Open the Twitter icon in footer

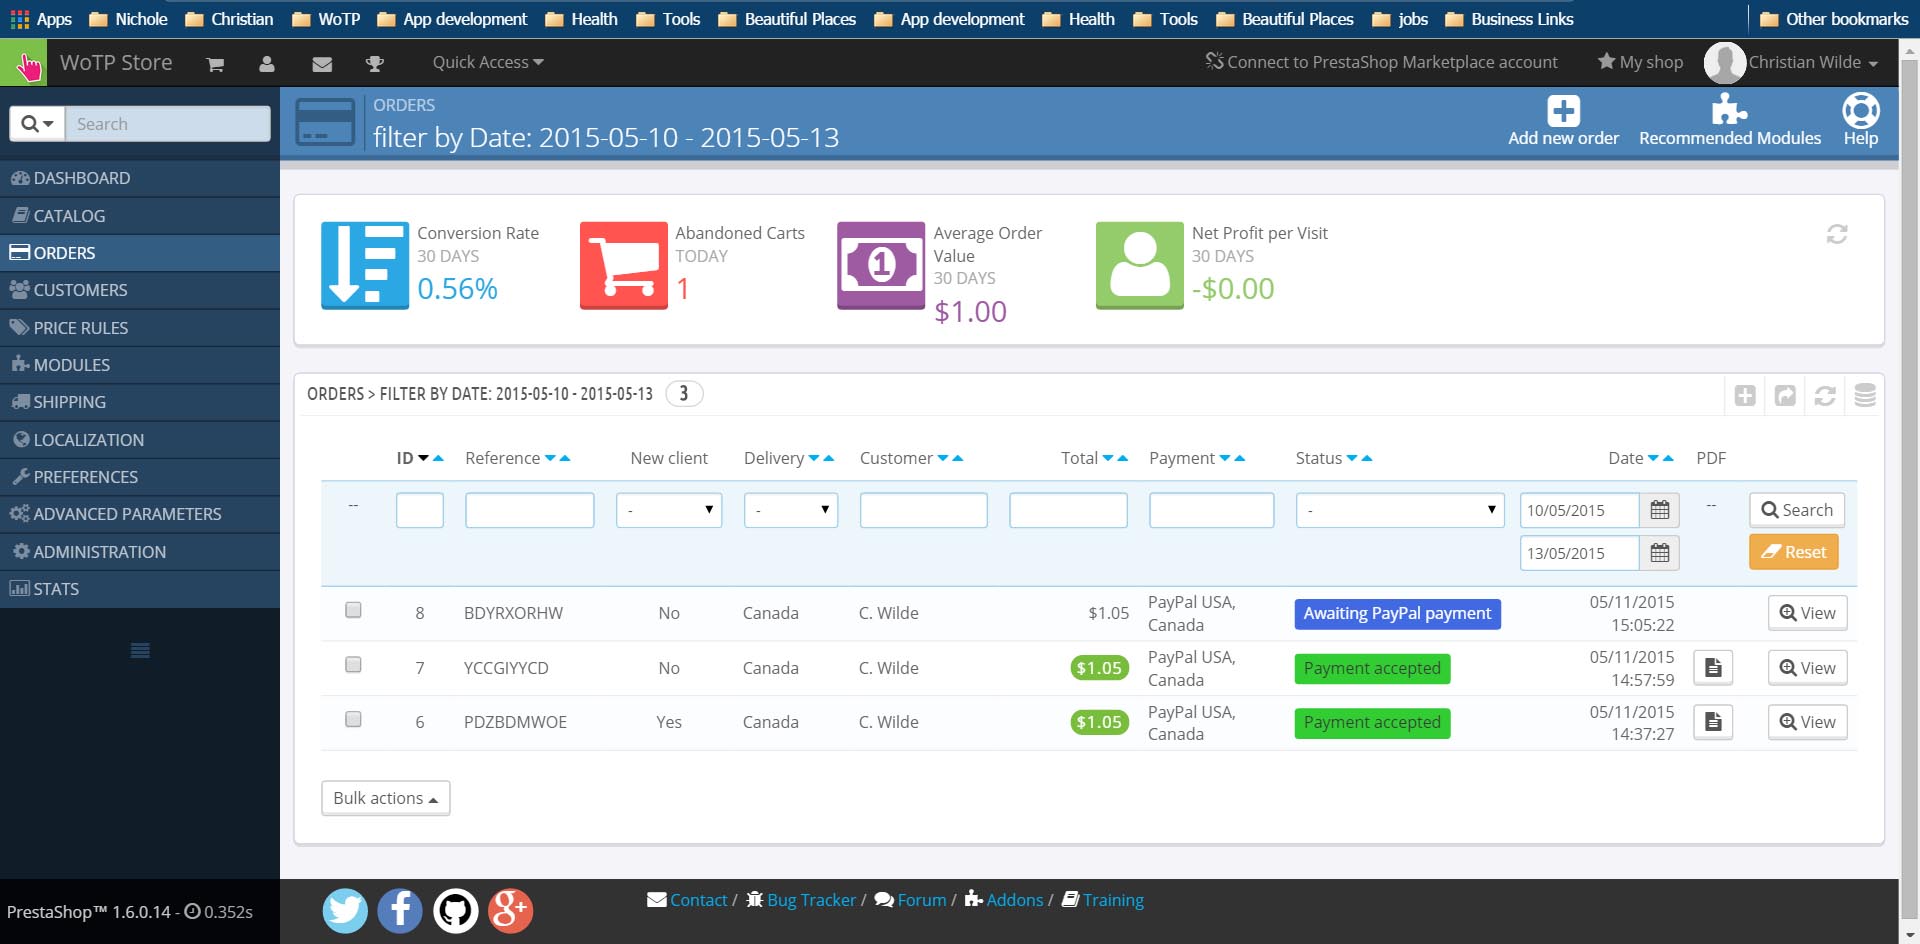point(345,911)
